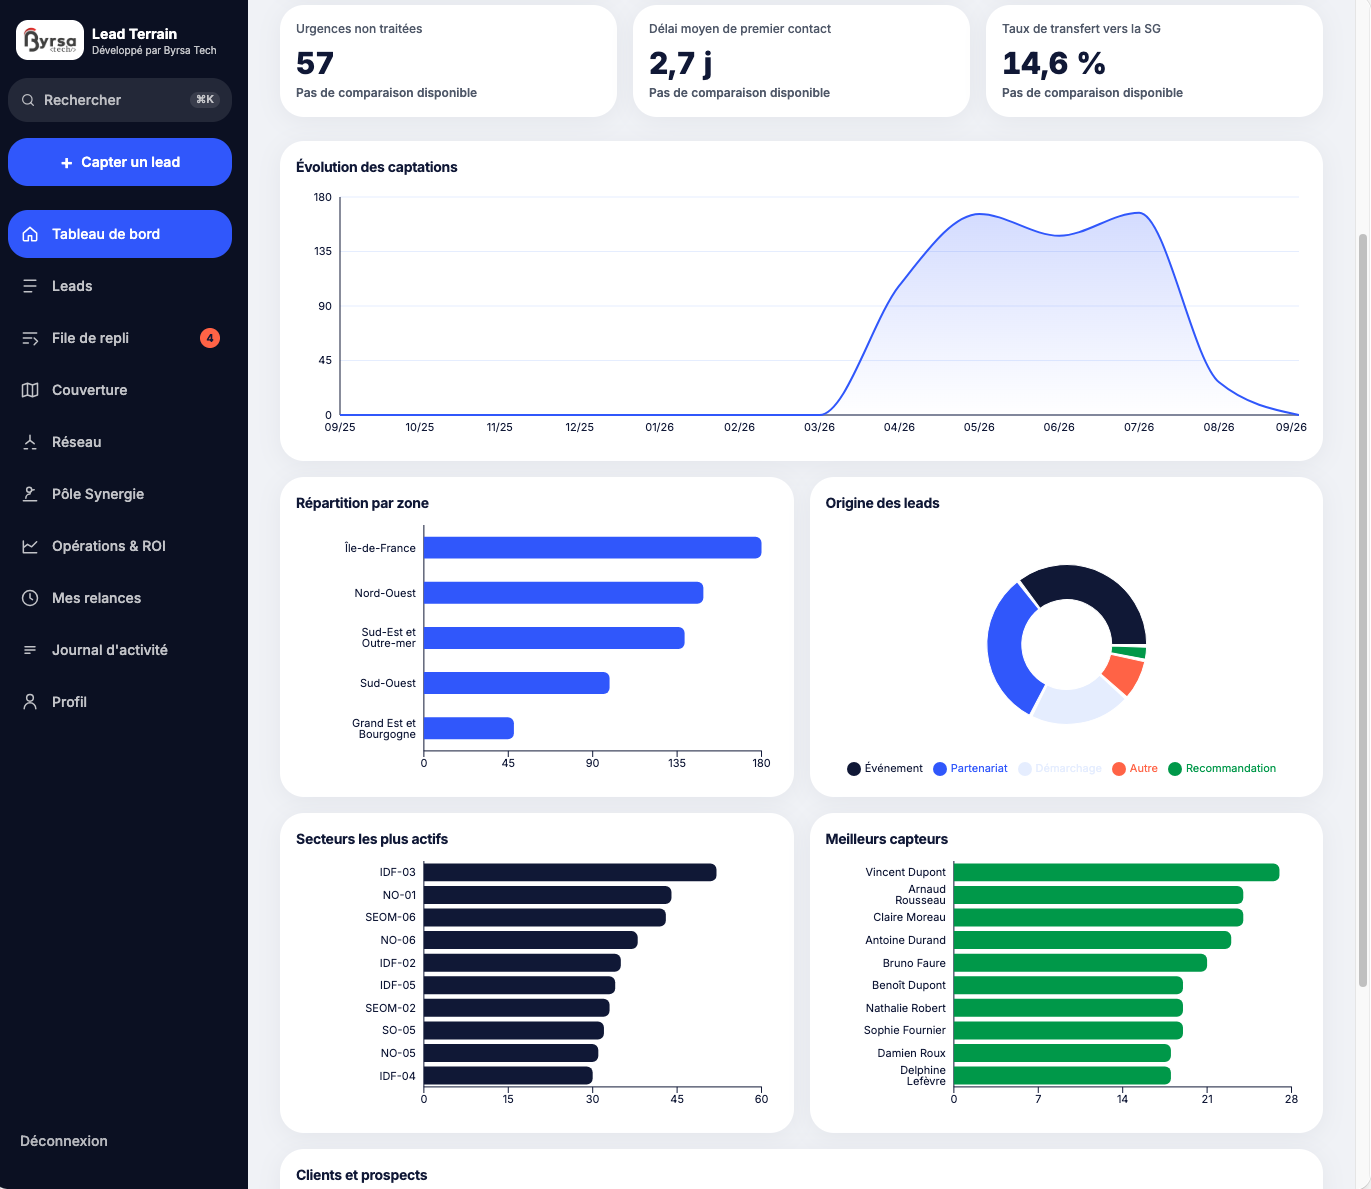Click the Profil person icon
The width and height of the screenshot is (1371, 1189).
click(30, 702)
